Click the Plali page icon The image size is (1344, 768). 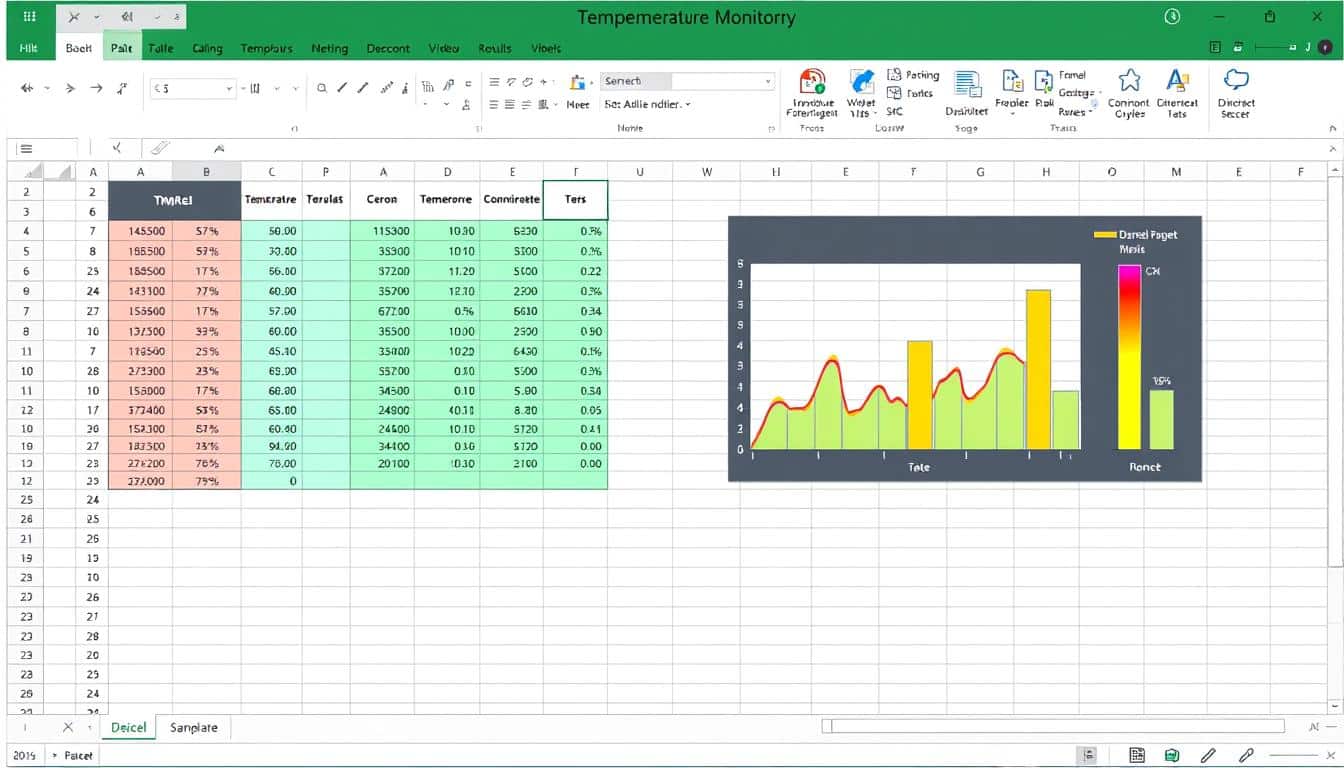point(1043,82)
